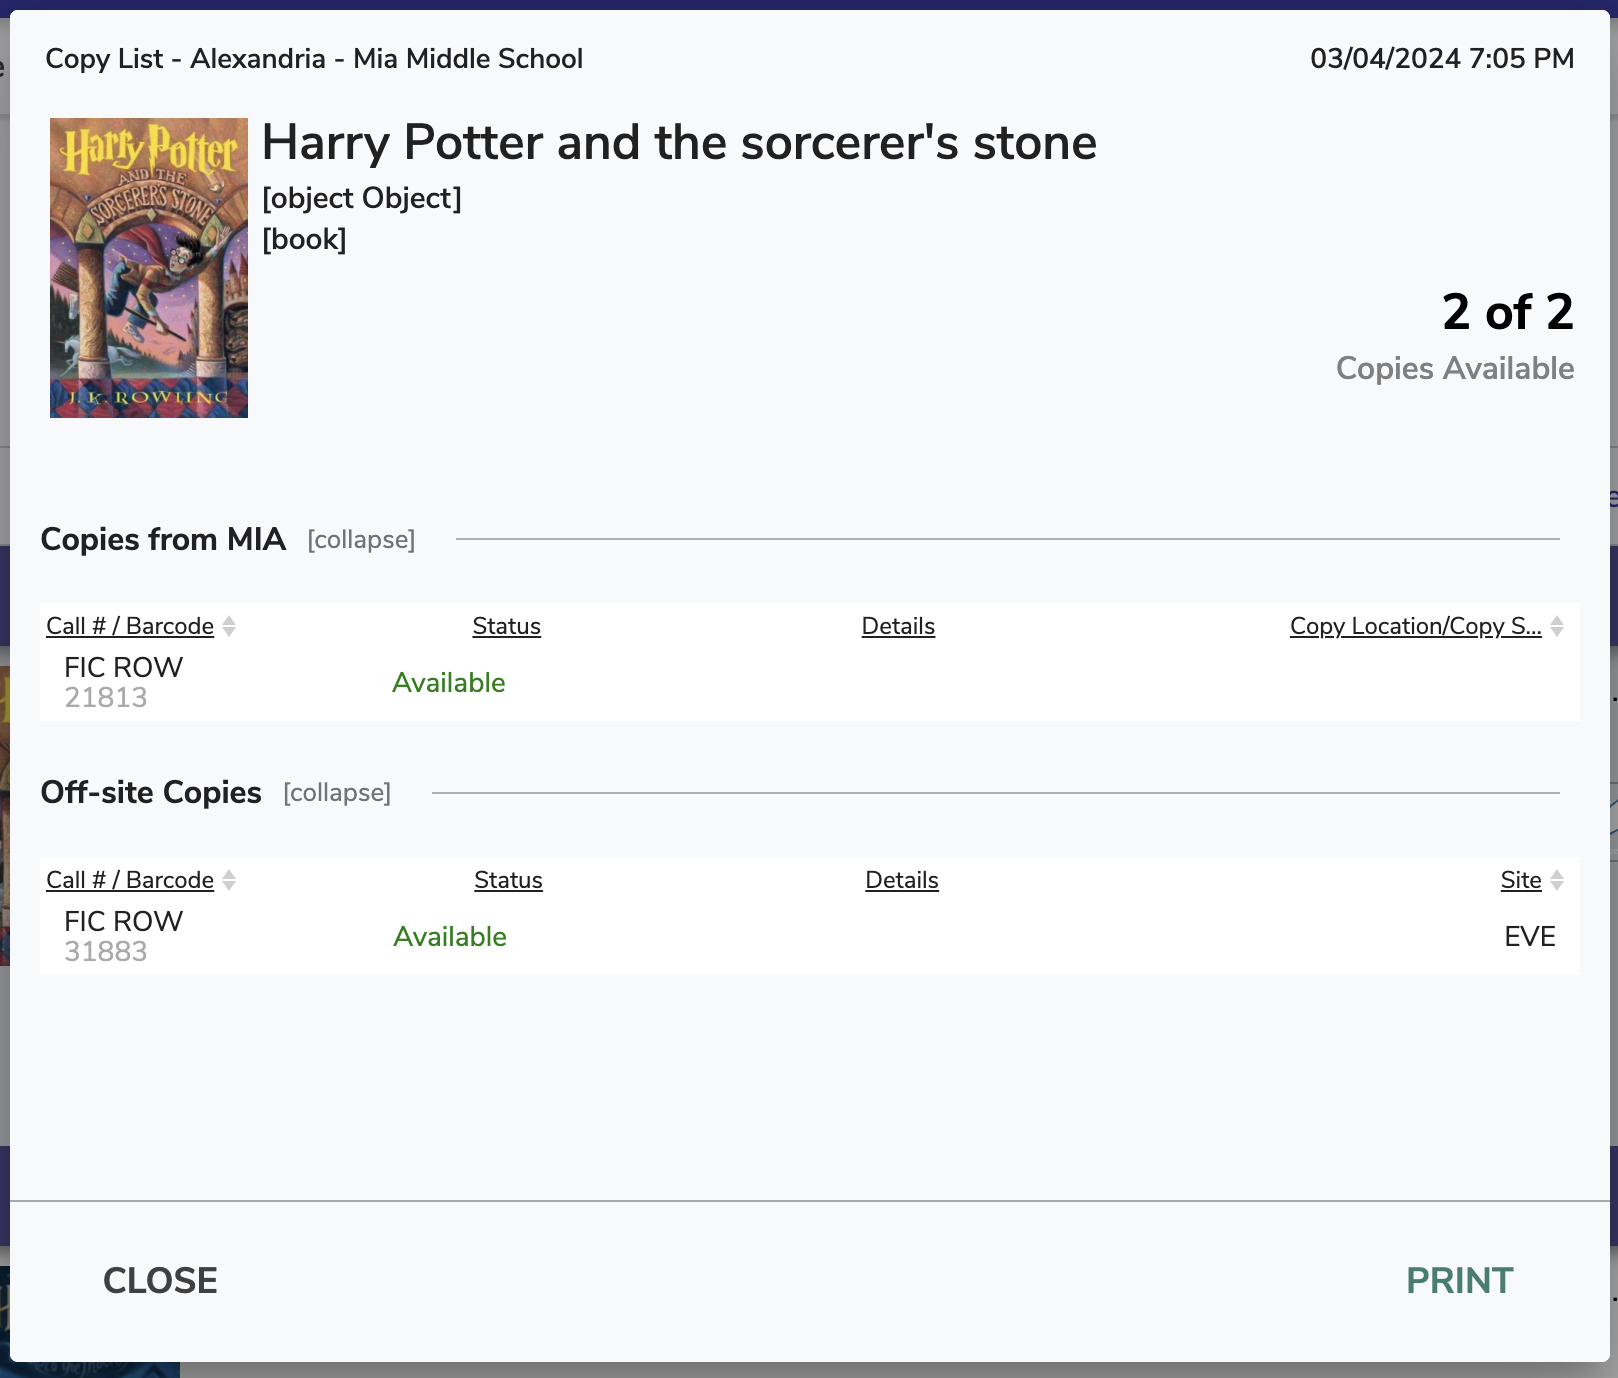
Task: Click the book title heading
Action: click(x=679, y=143)
